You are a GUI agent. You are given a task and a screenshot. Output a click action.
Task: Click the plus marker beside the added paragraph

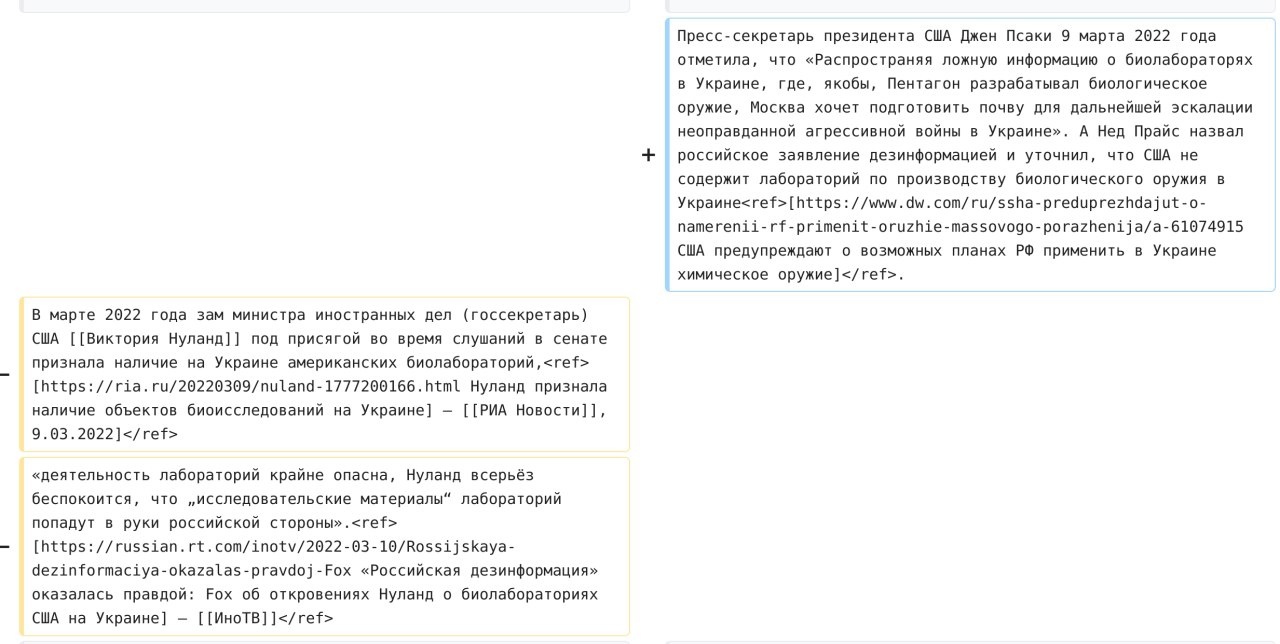(648, 155)
